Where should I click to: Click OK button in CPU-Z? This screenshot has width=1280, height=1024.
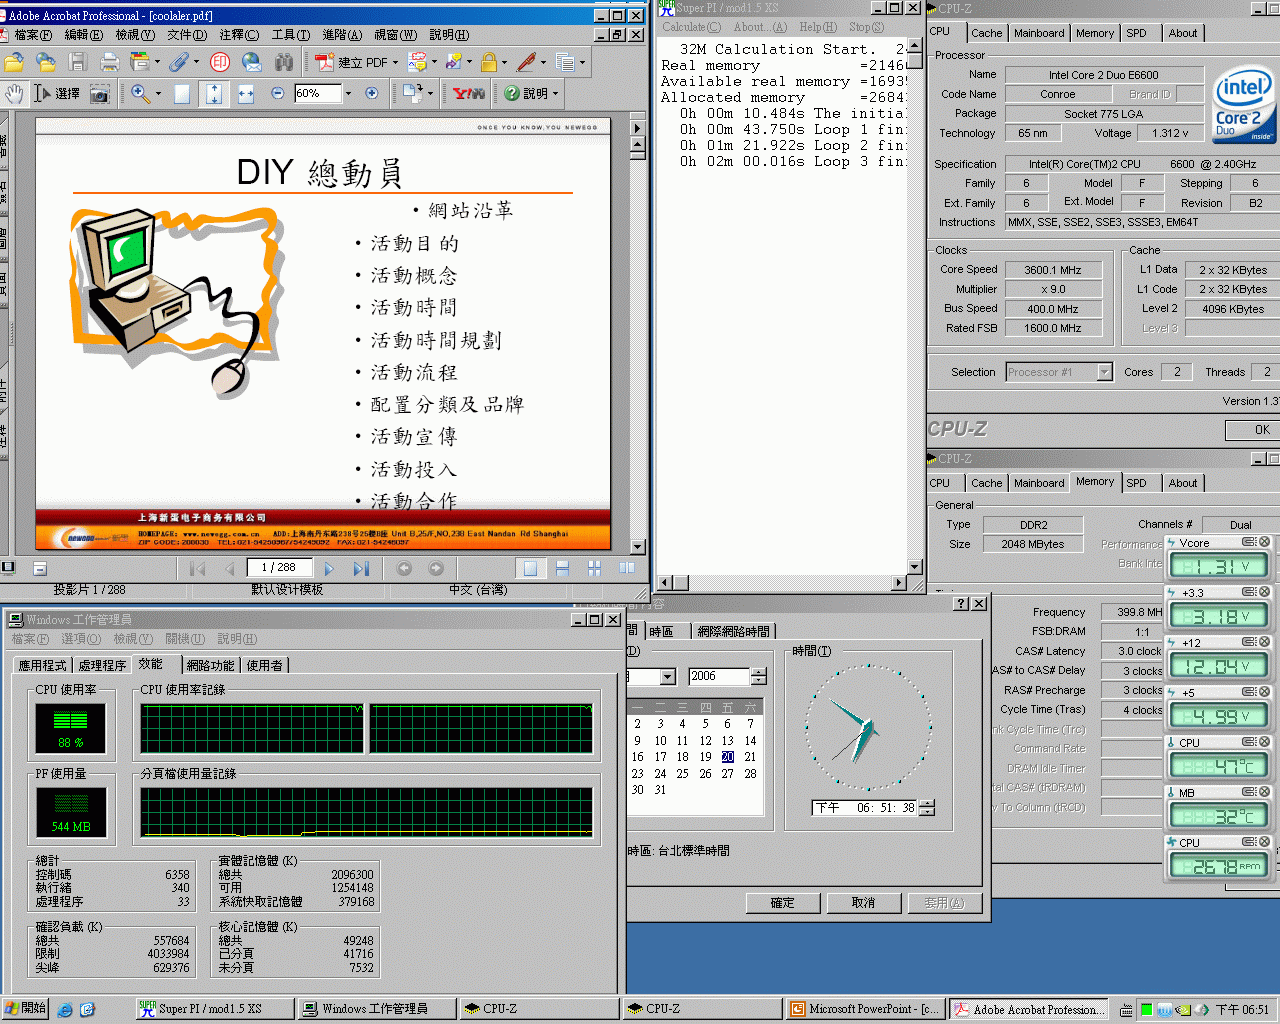coord(1261,430)
